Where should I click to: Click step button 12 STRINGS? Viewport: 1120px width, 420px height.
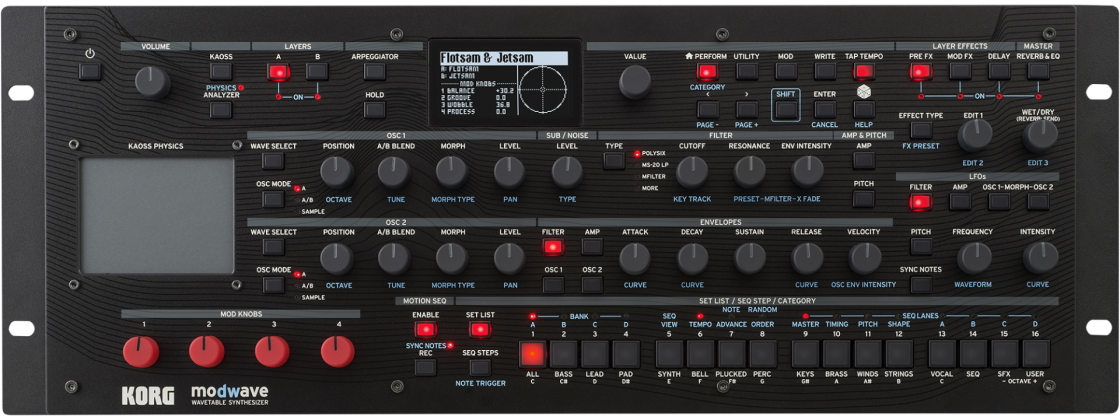(899, 354)
